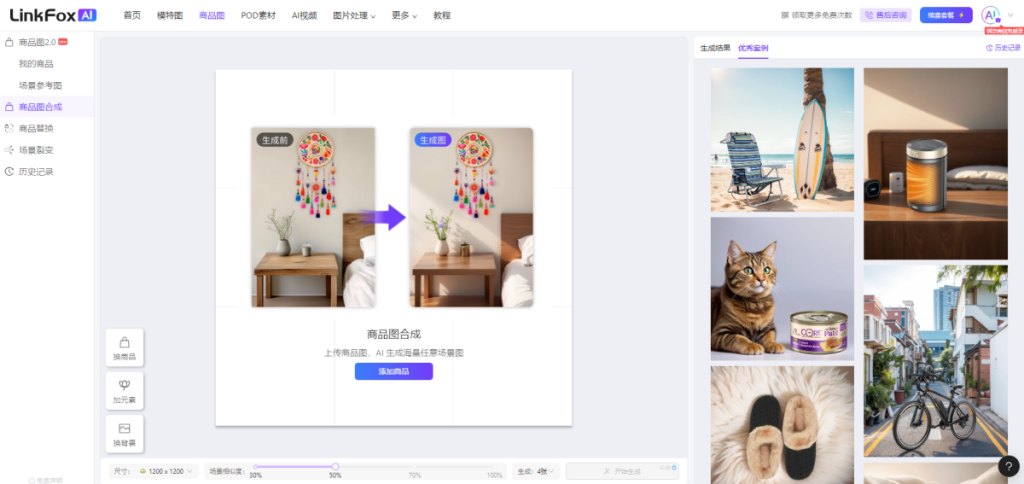Click the 售后咨询 support button

[886, 15]
